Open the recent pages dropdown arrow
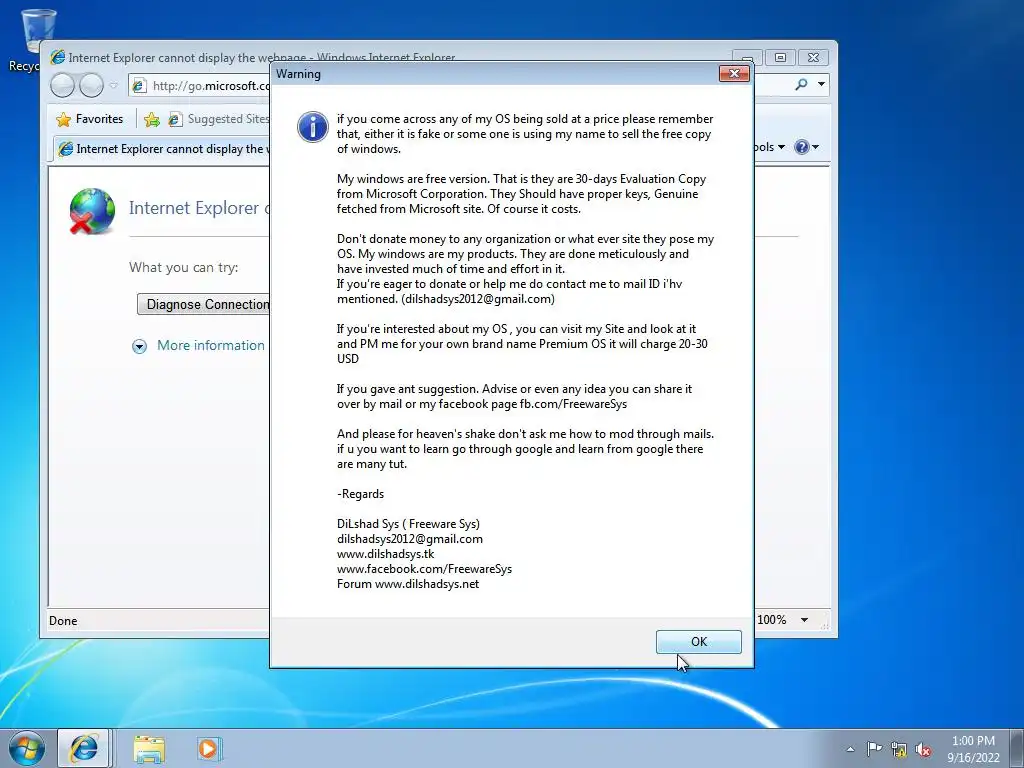The width and height of the screenshot is (1024, 768). [114, 86]
